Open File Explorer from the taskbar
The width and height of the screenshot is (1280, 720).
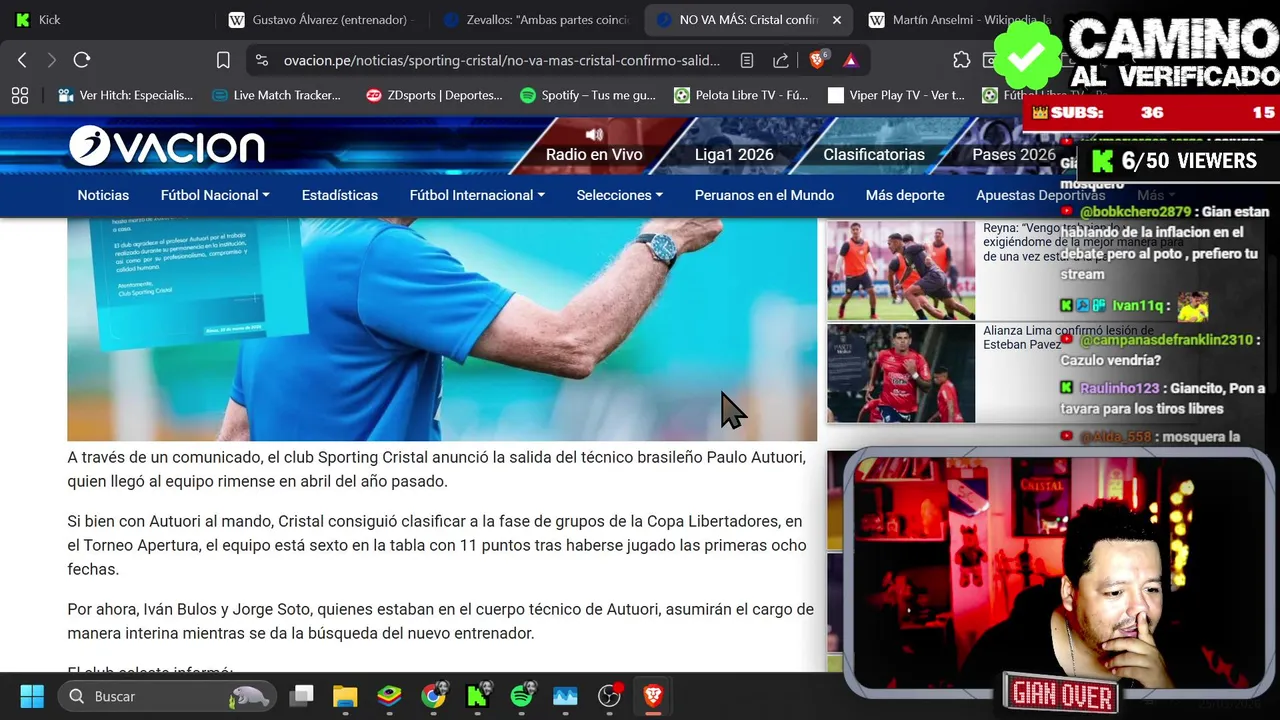[x=345, y=696]
